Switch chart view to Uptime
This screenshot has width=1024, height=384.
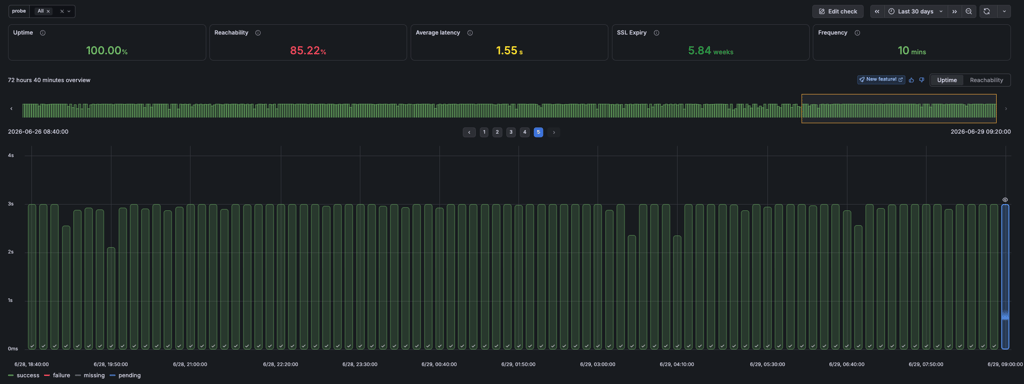(x=947, y=80)
